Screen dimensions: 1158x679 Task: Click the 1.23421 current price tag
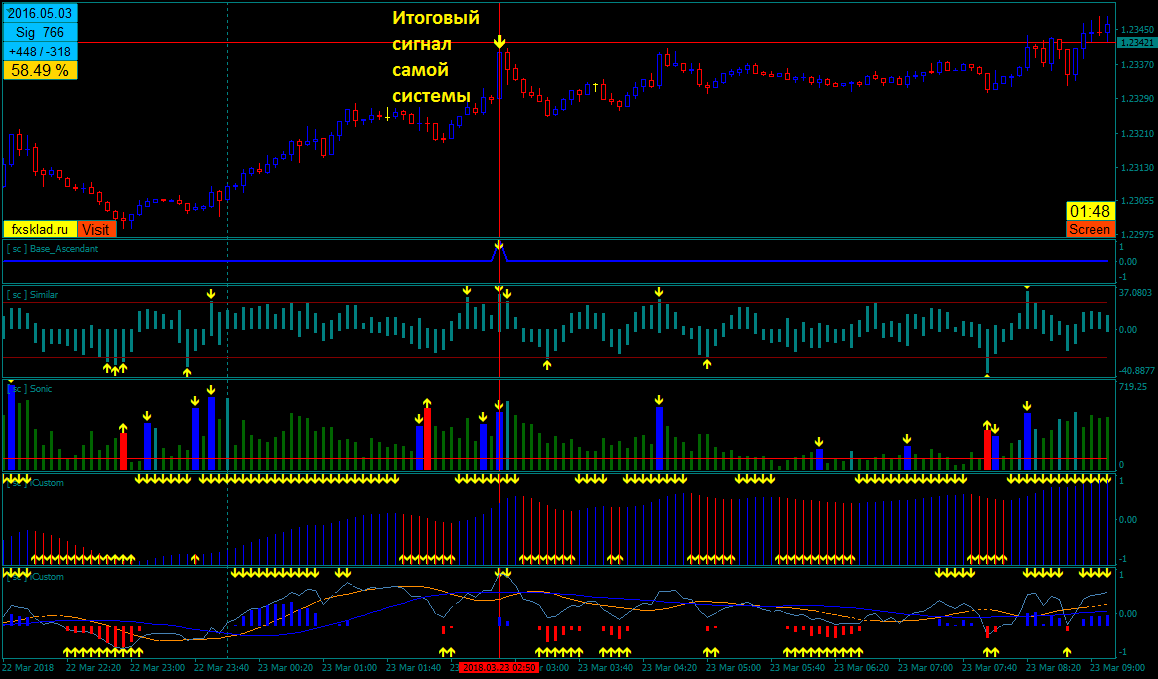[x=1137, y=43]
